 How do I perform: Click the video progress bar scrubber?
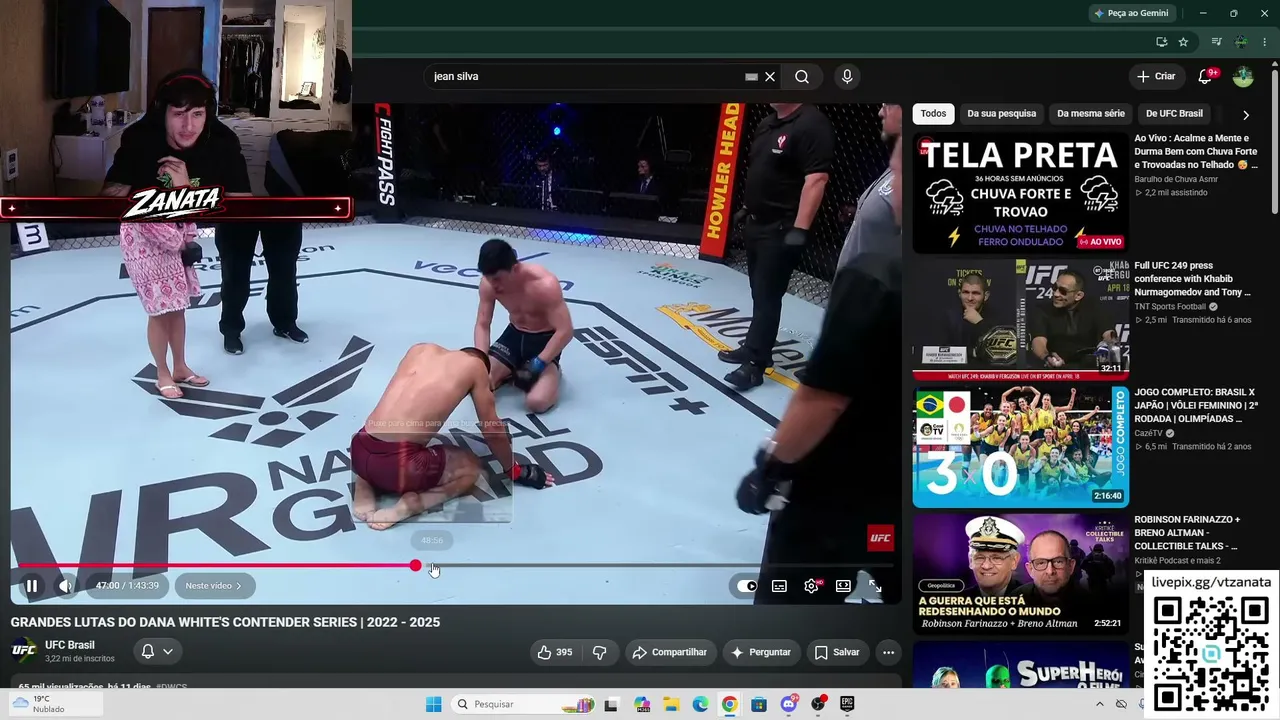click(416, 566)
